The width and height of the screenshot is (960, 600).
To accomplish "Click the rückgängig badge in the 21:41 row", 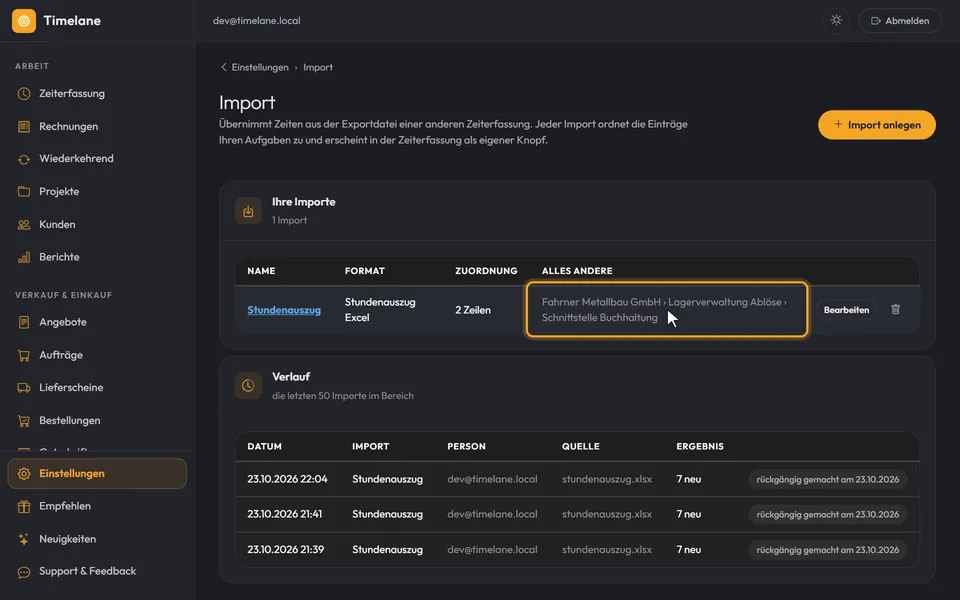I will pos(828,514).
